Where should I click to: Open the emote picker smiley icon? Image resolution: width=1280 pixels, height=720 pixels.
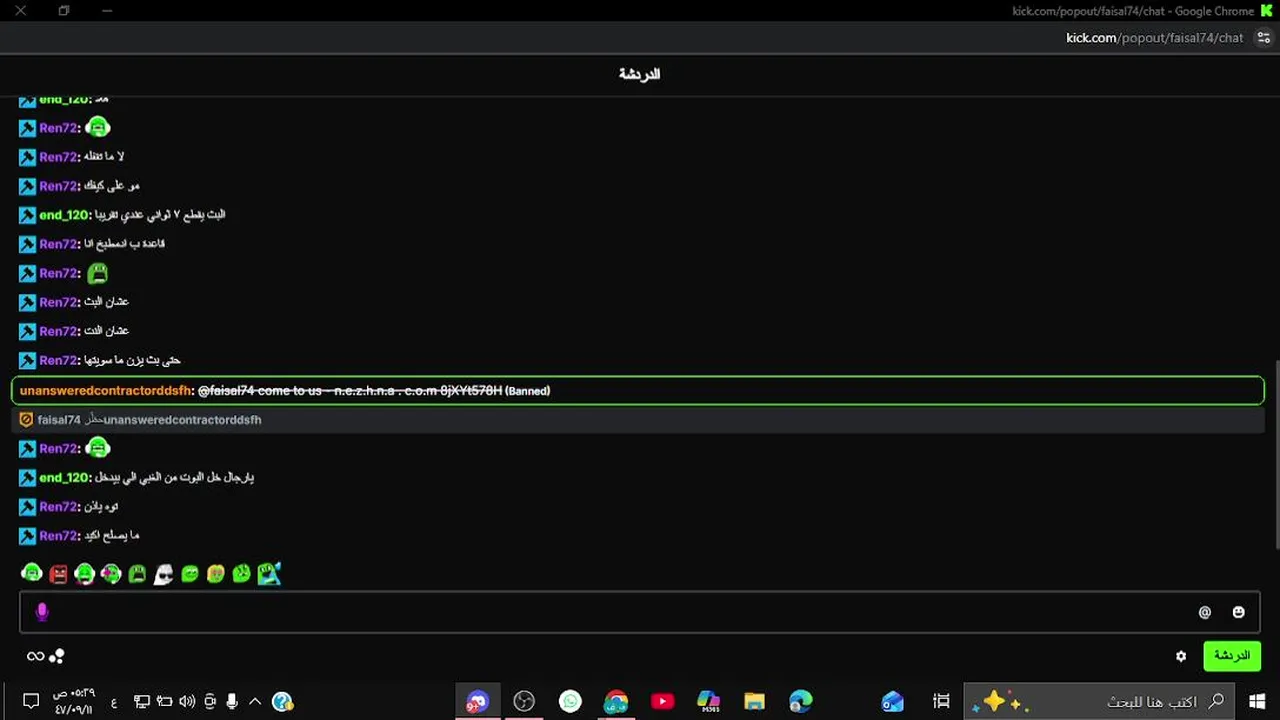click(x=1238, y=612)
